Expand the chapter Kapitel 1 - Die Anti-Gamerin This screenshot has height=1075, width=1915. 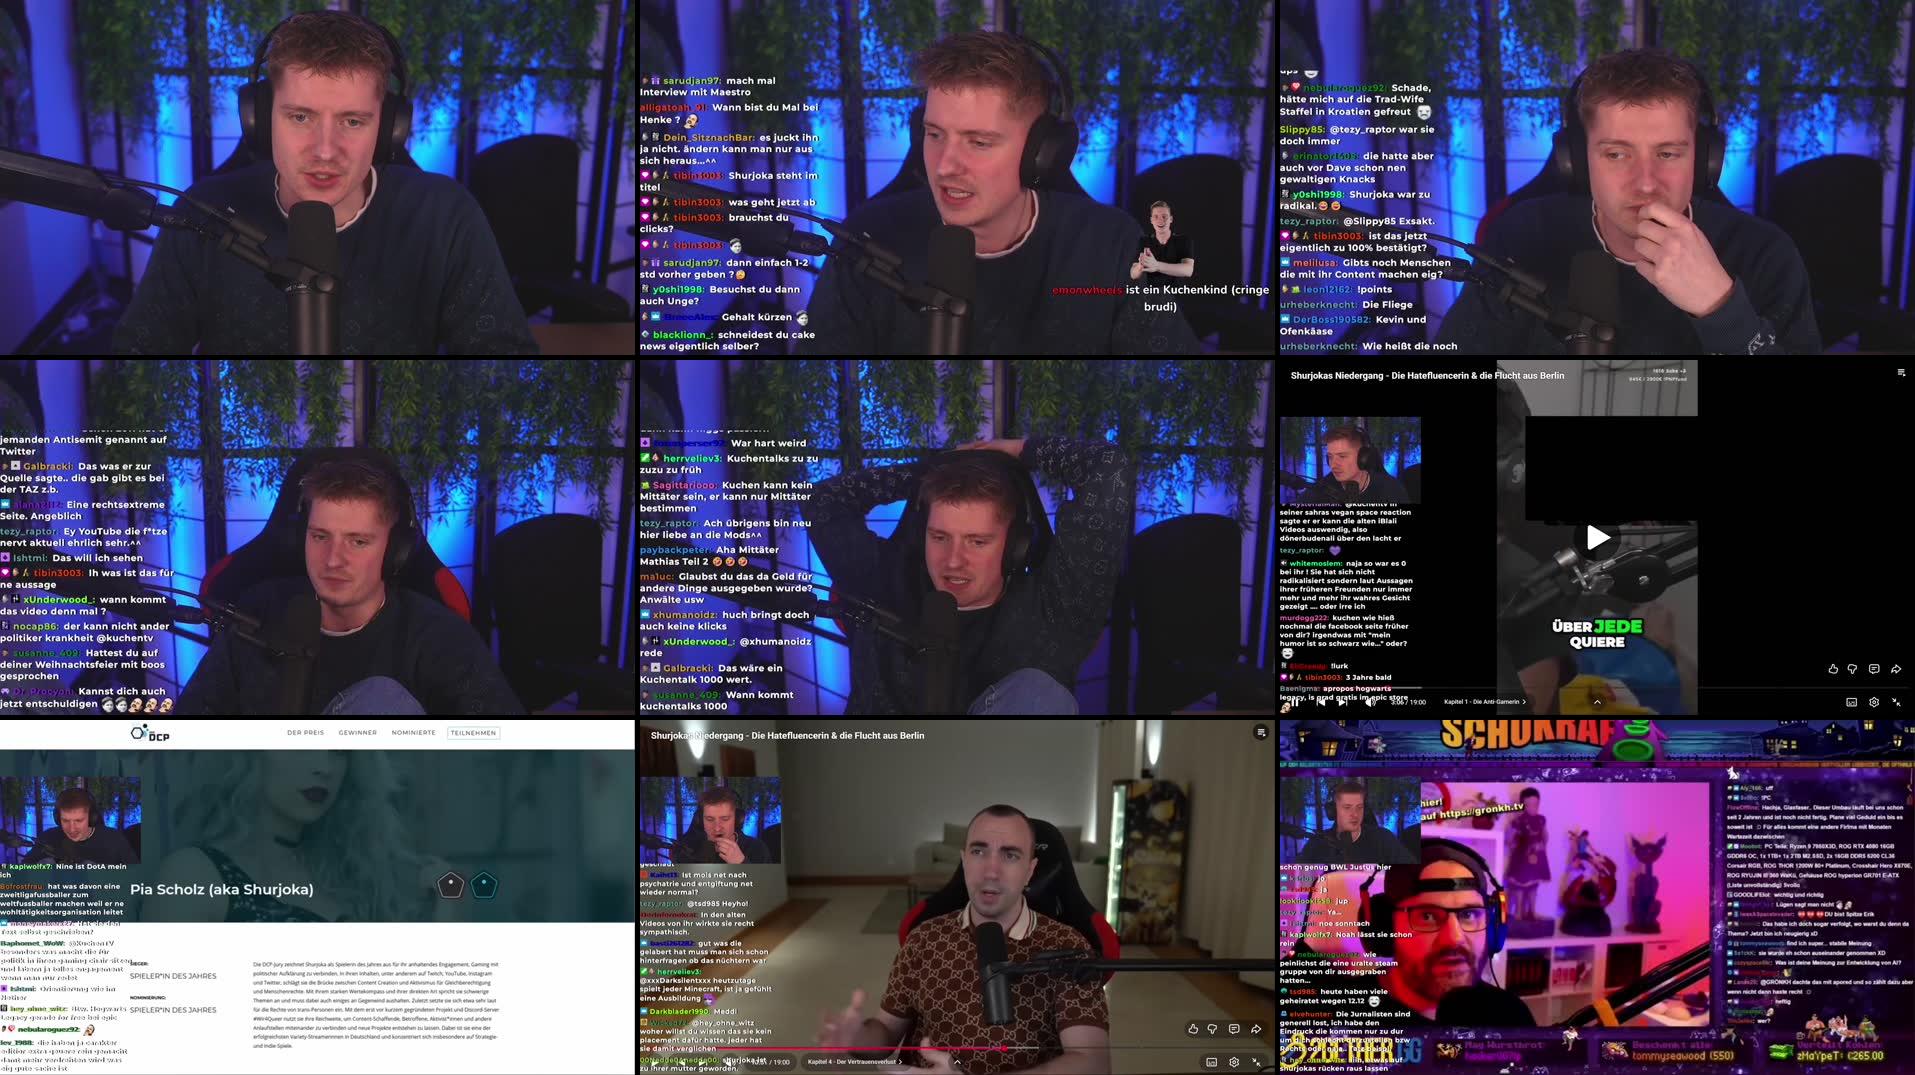pyautogui.click(x=1484, y=703)
